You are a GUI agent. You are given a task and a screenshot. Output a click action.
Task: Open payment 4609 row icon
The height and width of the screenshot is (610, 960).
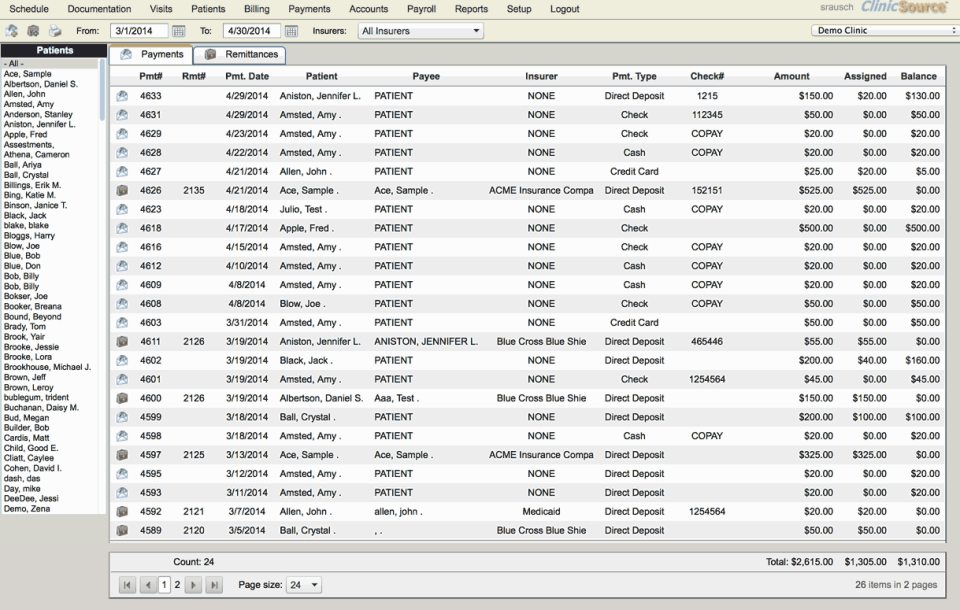point(122,285)
